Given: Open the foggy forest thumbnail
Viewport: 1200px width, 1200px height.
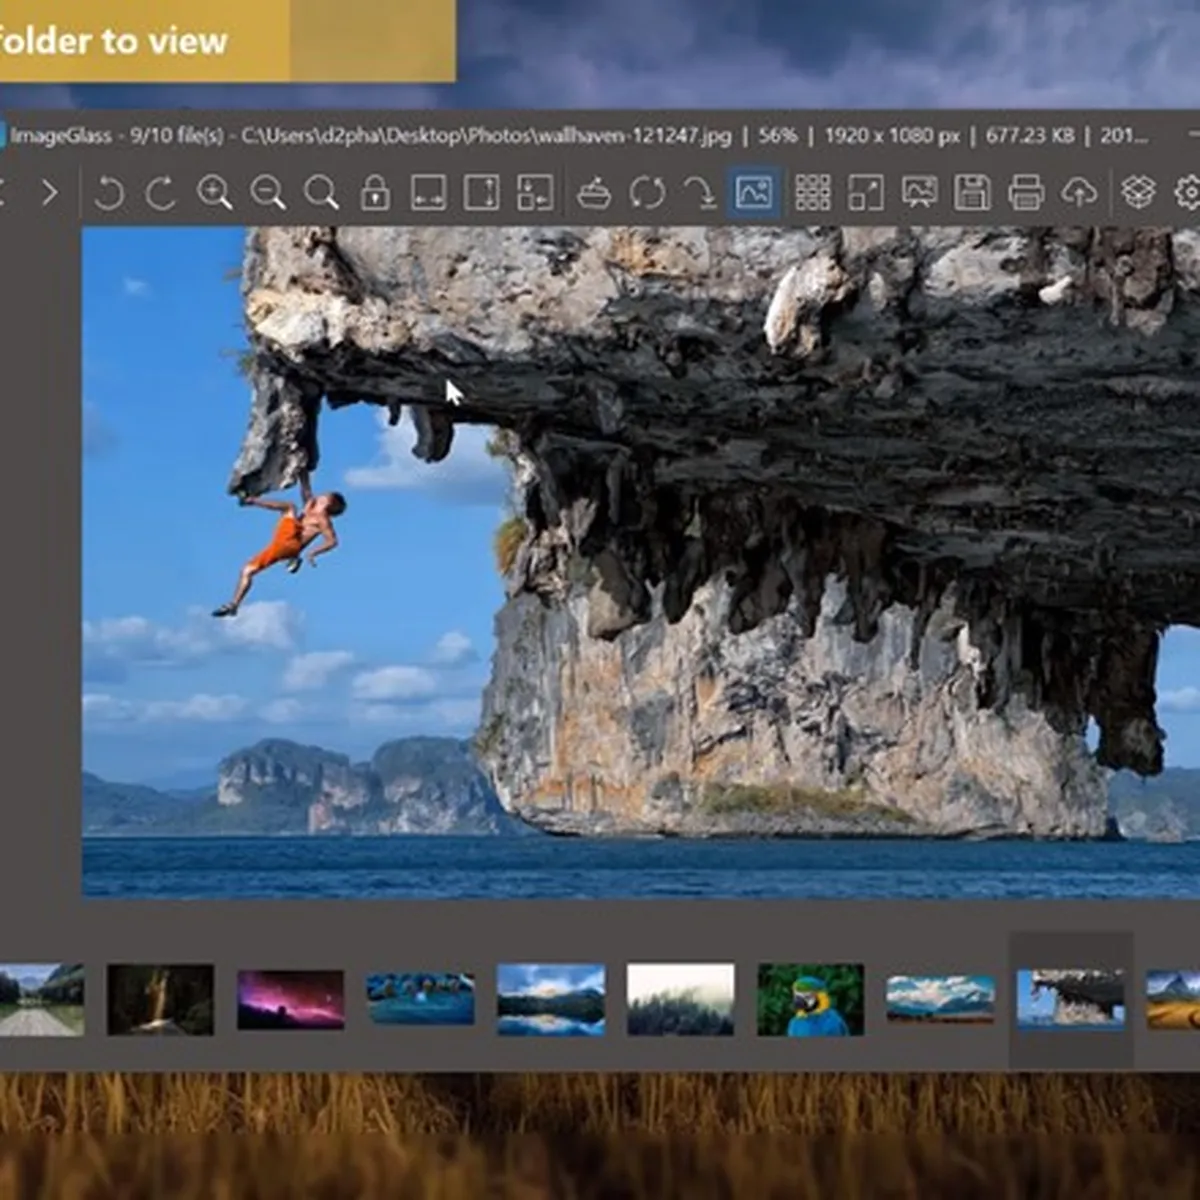Looking at the screenshot, I should point(680,999).
